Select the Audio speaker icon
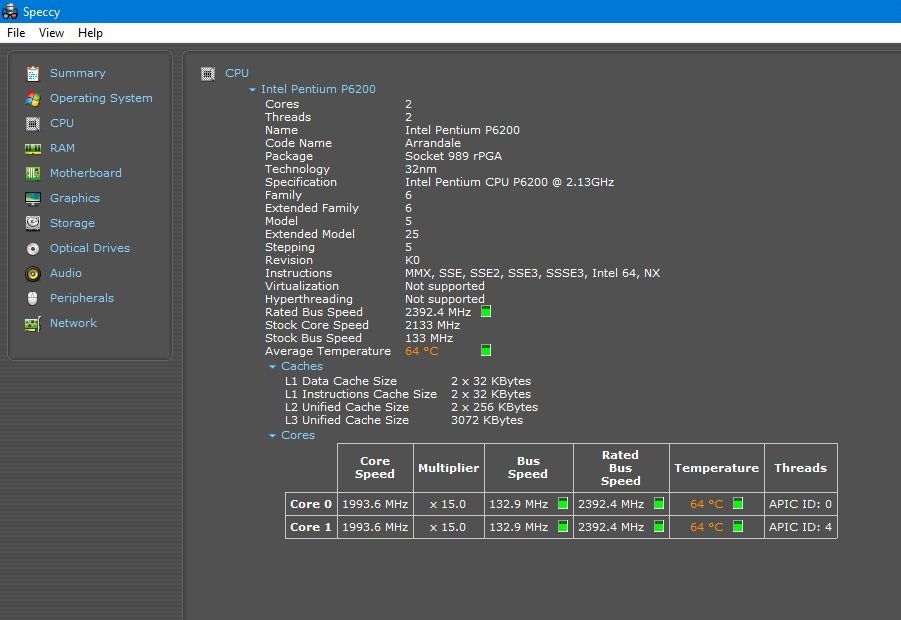The image size is (901, 620). pyautogui.click(x=33, y=274)
